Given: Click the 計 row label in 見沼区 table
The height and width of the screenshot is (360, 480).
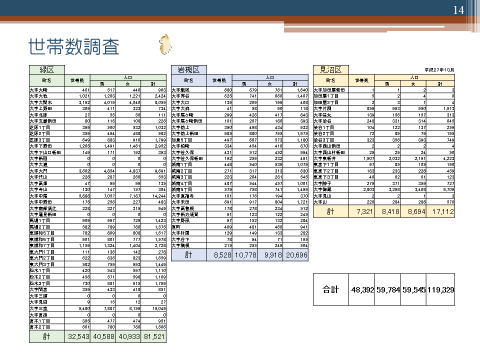Looking at the screenshot, I should point(331,212).
